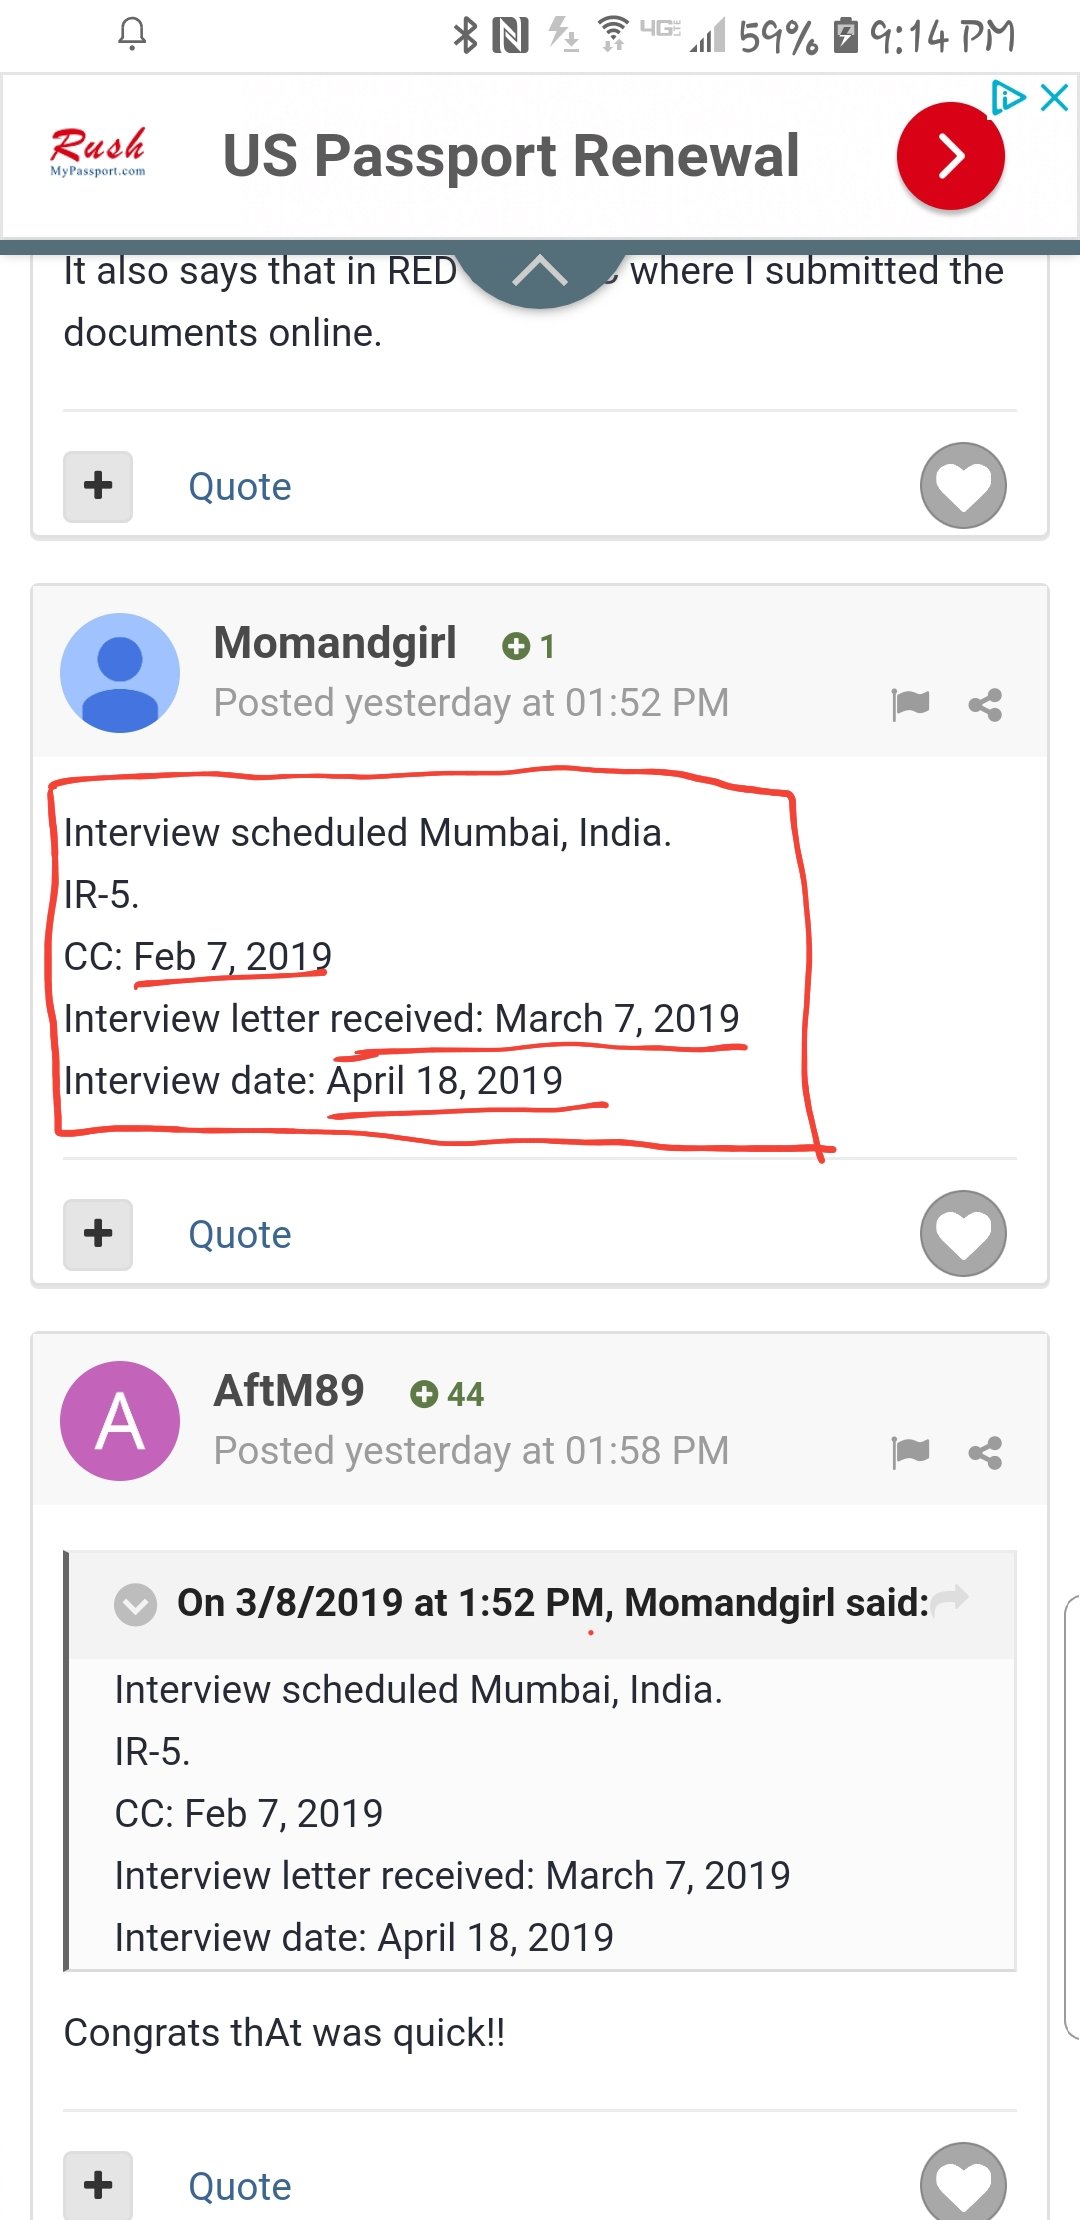Like Momandgirl's post with heart icon
The width and height of the screenshot is (1080, 2220).
963,1233
